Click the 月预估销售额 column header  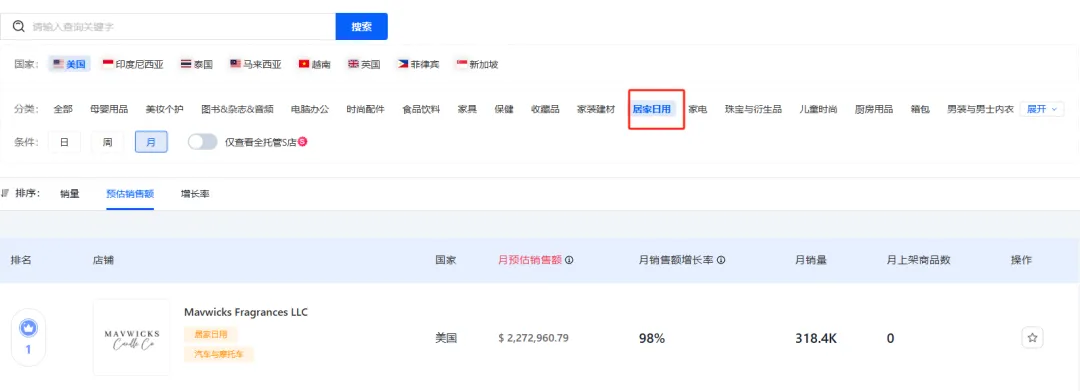pos(530,260)
